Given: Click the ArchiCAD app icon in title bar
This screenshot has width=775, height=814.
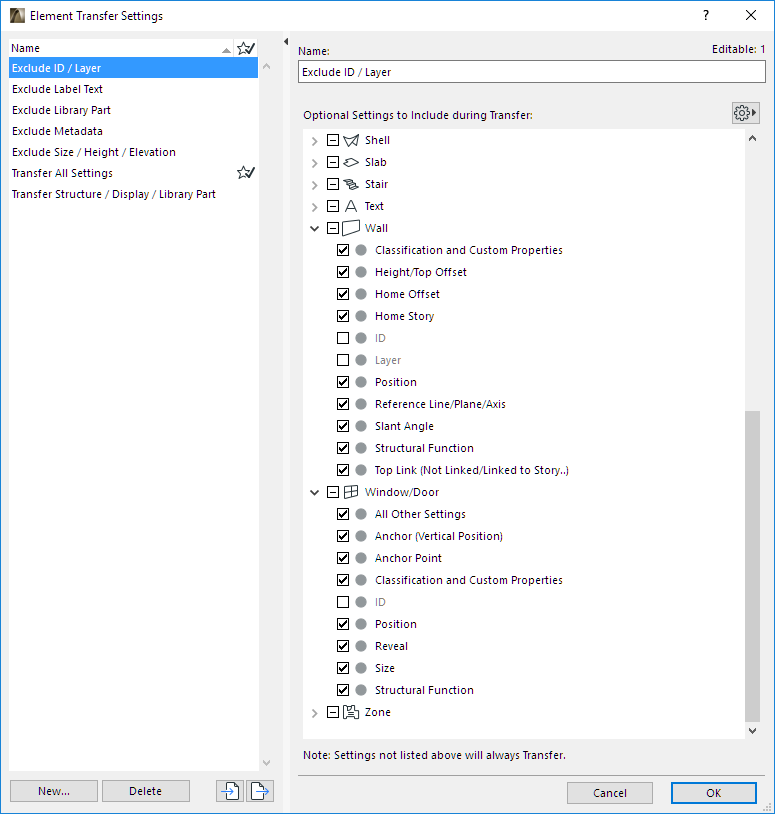Looking at the screenshot, I should click(x=17, y=16).
